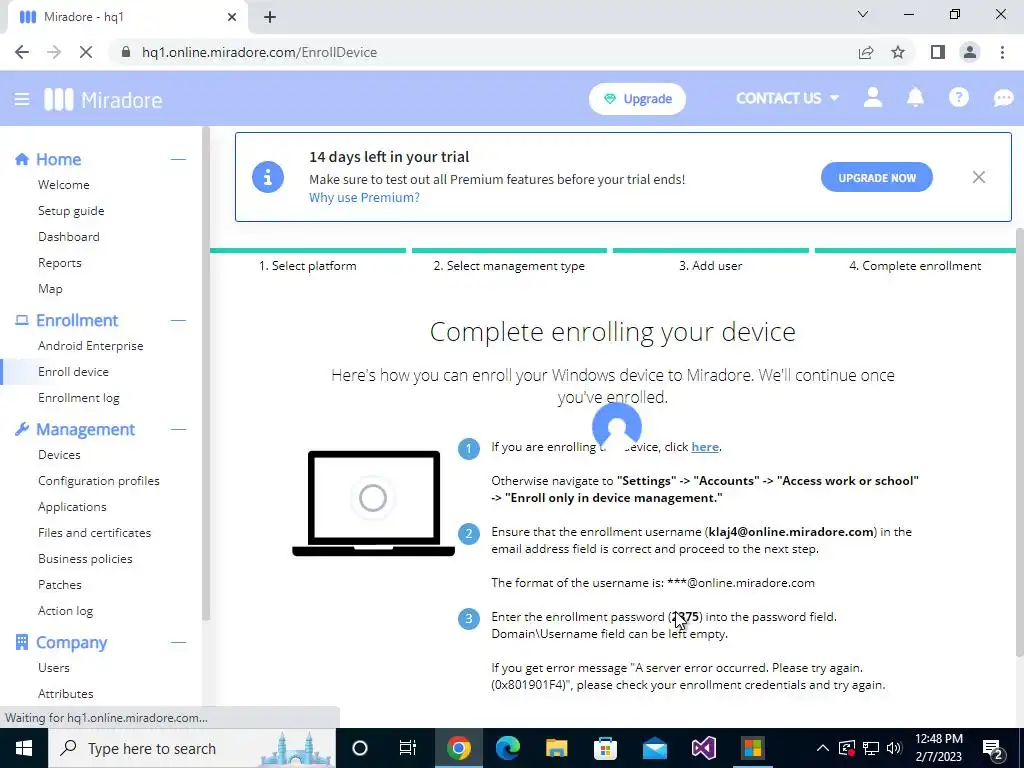Click the Upgrade diamond button

pyautogui.click(x=637, y=99)
